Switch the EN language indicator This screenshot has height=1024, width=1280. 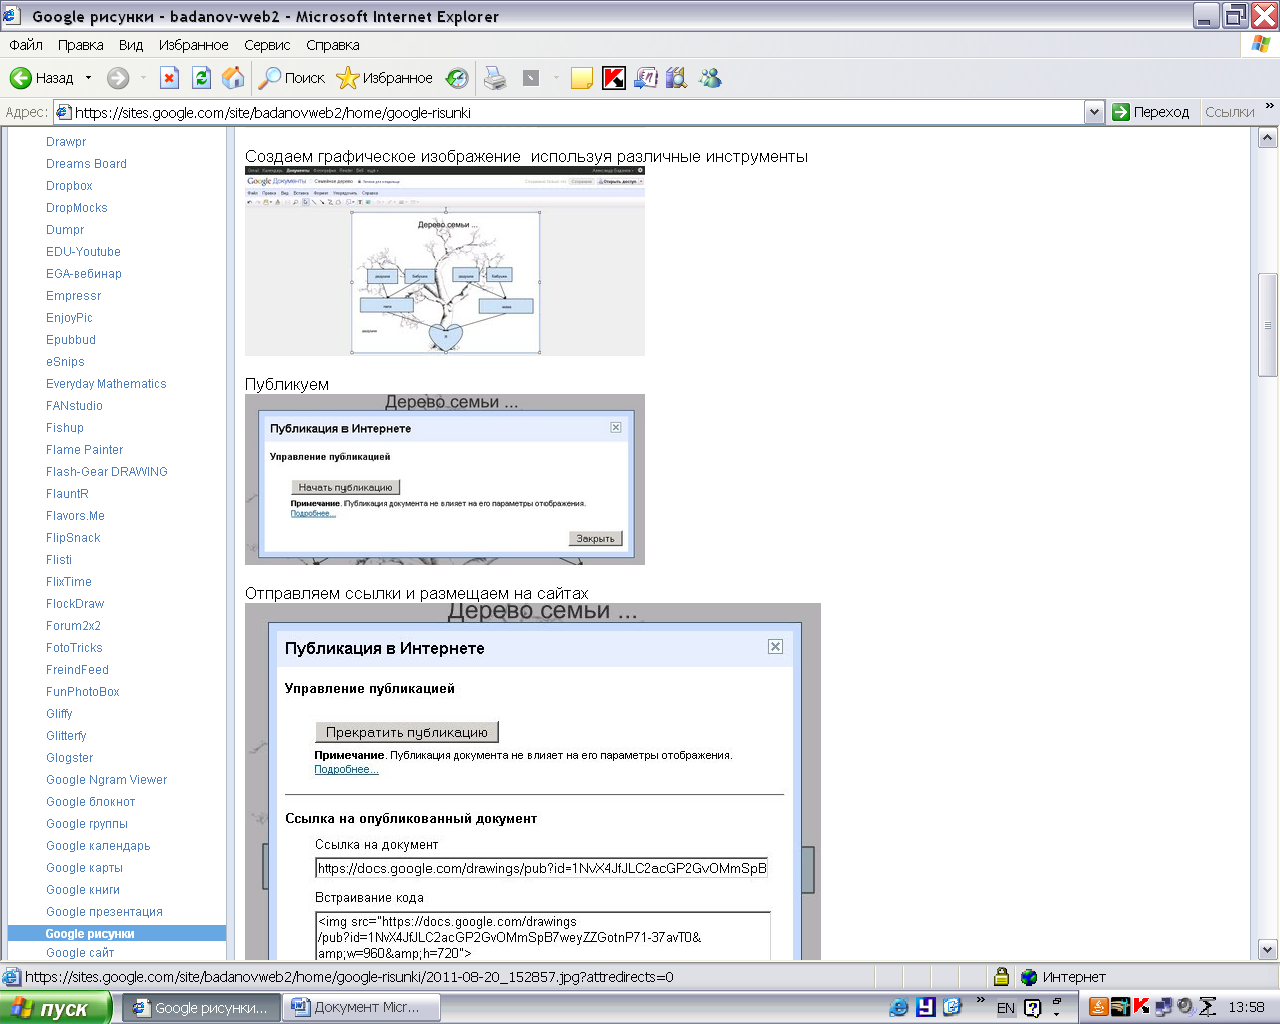[1006, 1008]
